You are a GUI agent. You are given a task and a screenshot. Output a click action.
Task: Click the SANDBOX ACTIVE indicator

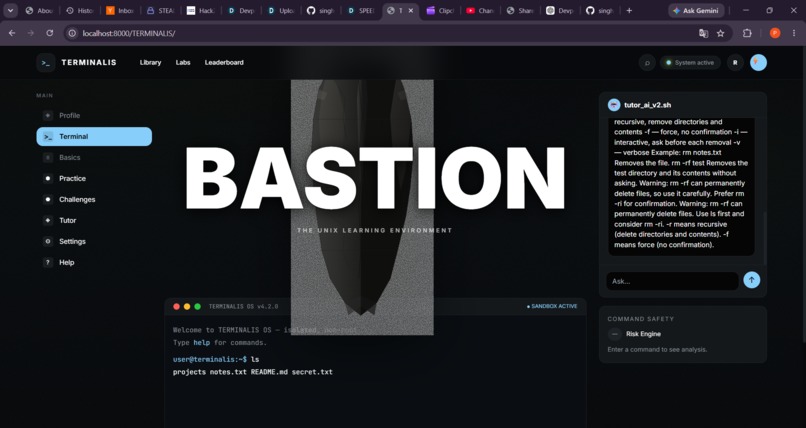tap(552, 306)
